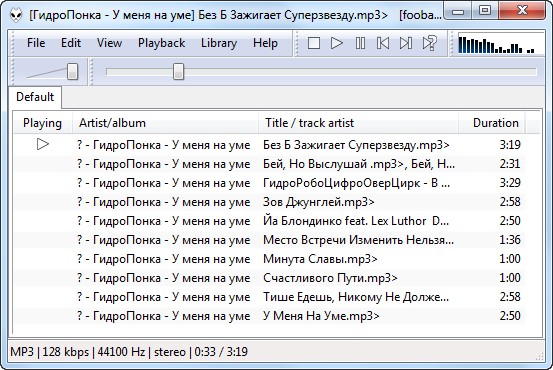Select the track Зов Джунглей.mp3
This screenshot has height=370, width=553.
tap(269, 202)
